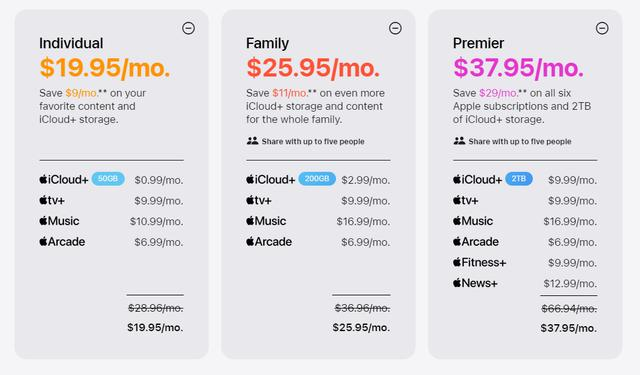Click the Apple Arcade logo in Individual plan

(x=62, y=242)
